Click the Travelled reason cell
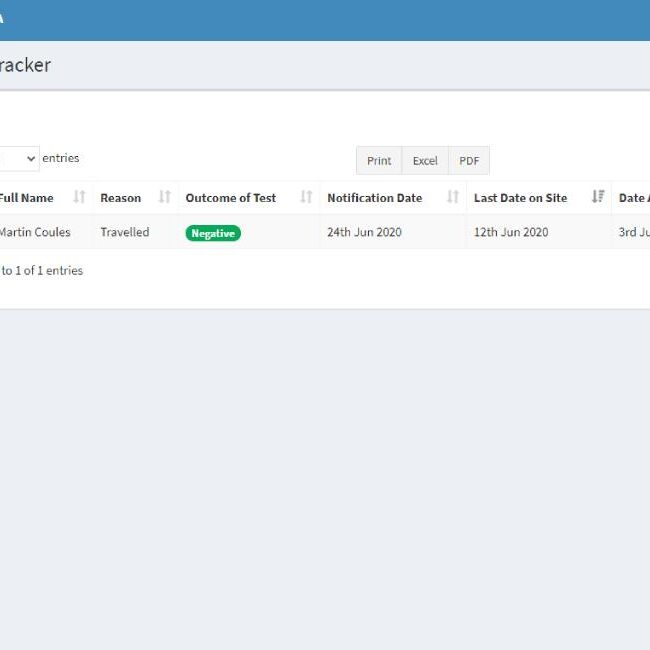 pyautogui.click(x=125, y=232)
